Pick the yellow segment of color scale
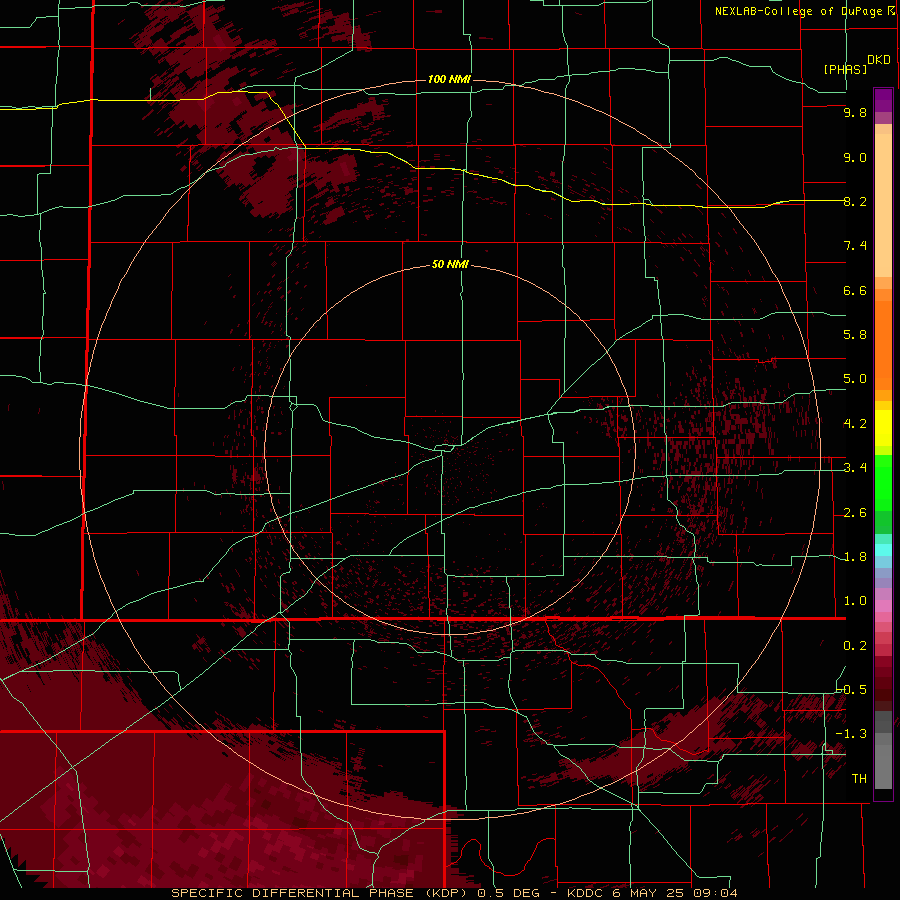Screen dimensions: 900x900 pos(883,428)
